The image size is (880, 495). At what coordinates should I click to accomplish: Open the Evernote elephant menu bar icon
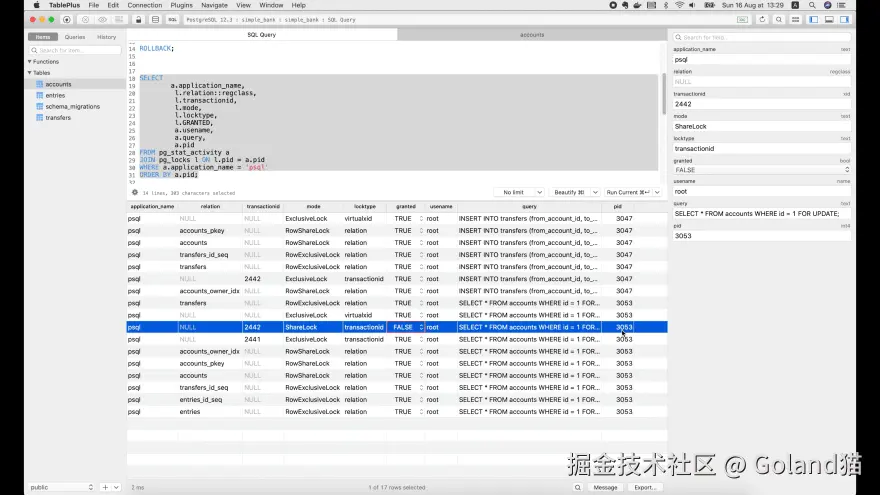tap(625, 5)
